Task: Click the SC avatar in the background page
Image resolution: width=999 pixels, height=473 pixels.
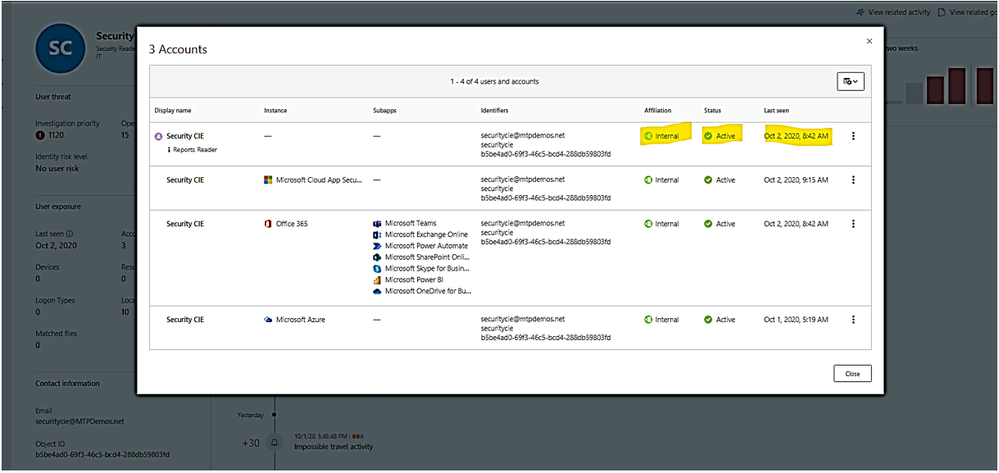Action: coord(62,48)
